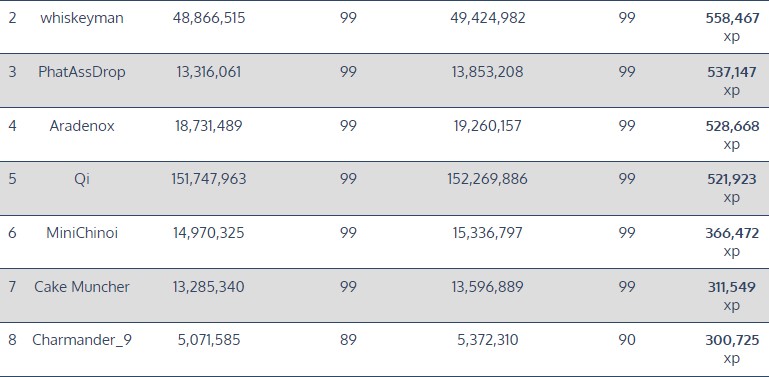
Task: Click Charmander_9's 300,725 xp gain
Action: [x=732, y=349]
